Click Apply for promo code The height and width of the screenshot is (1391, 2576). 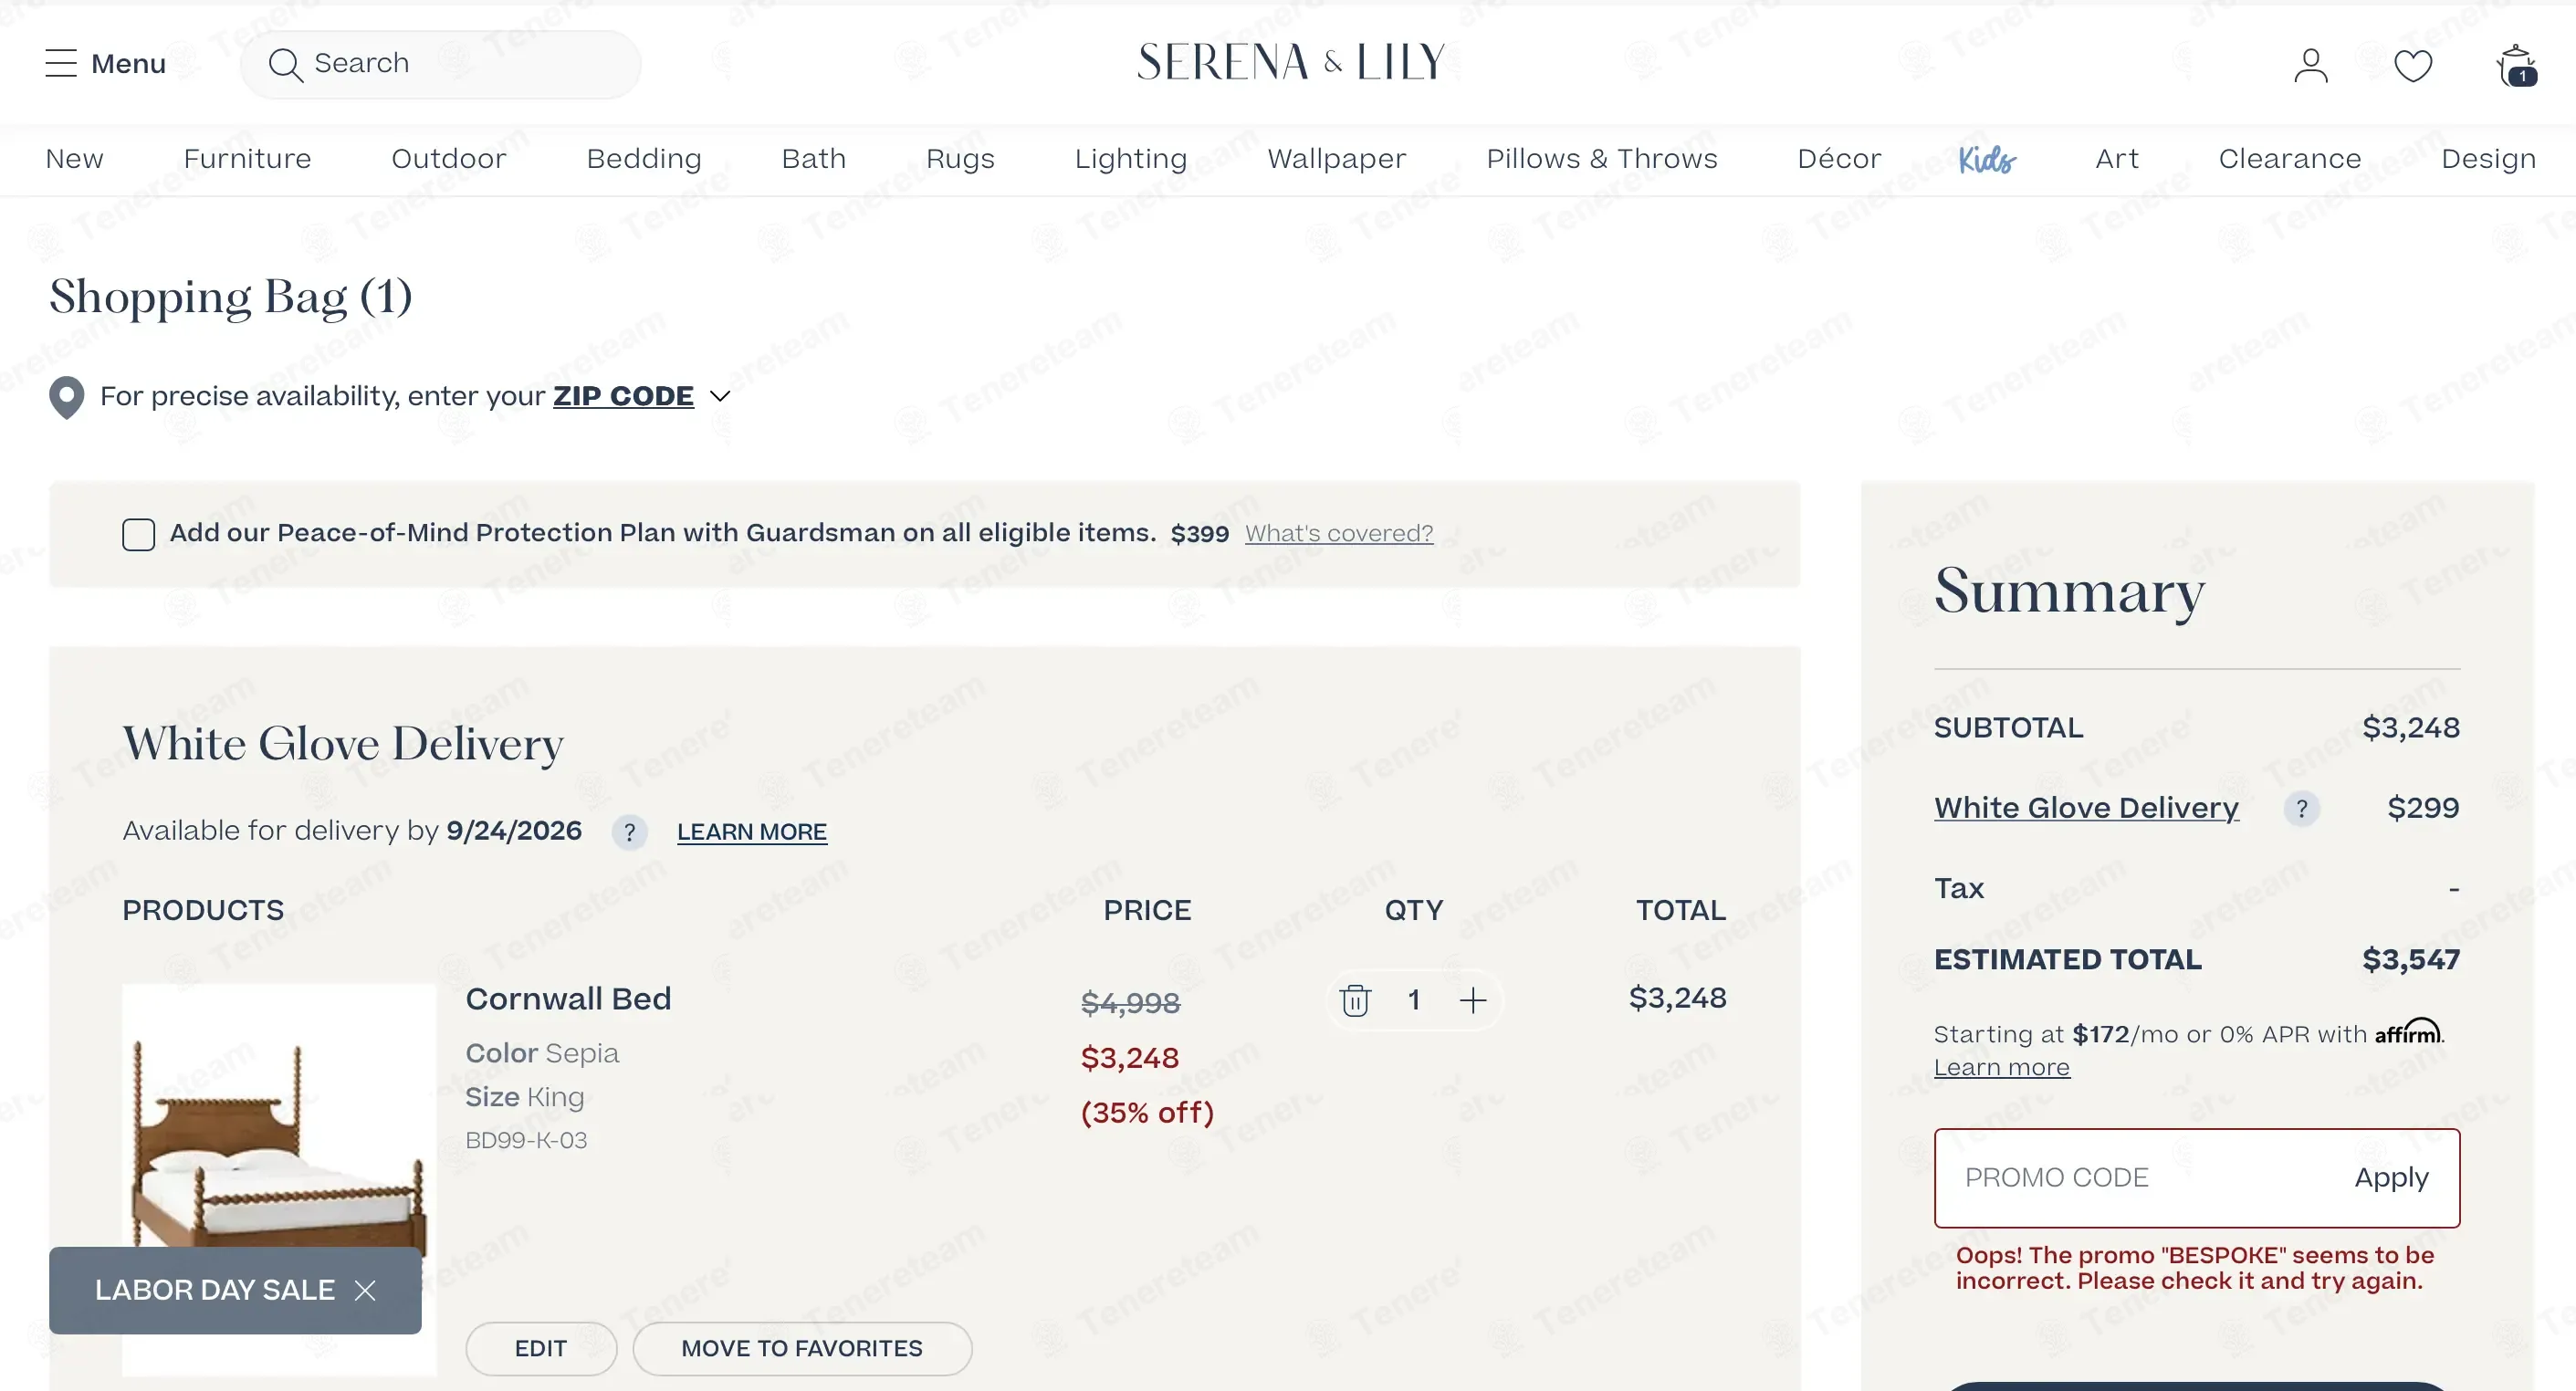[2390, 1178]
